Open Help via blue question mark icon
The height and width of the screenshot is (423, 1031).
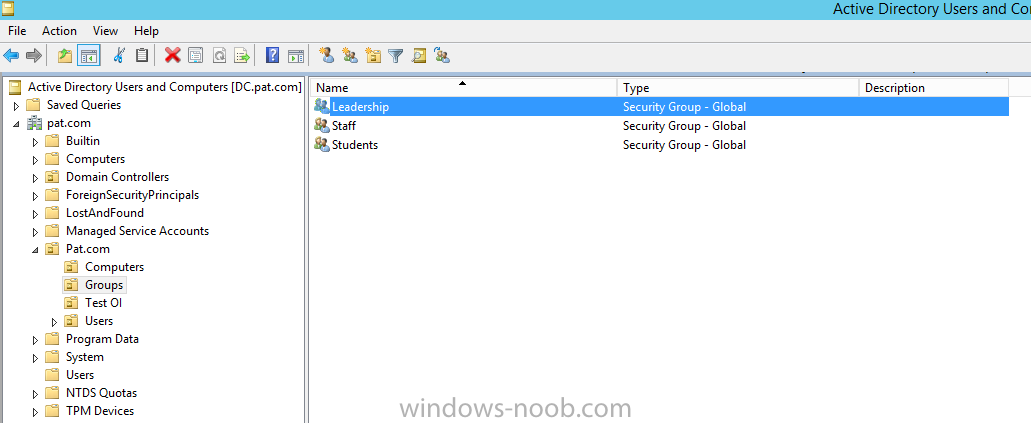[272, 56]
